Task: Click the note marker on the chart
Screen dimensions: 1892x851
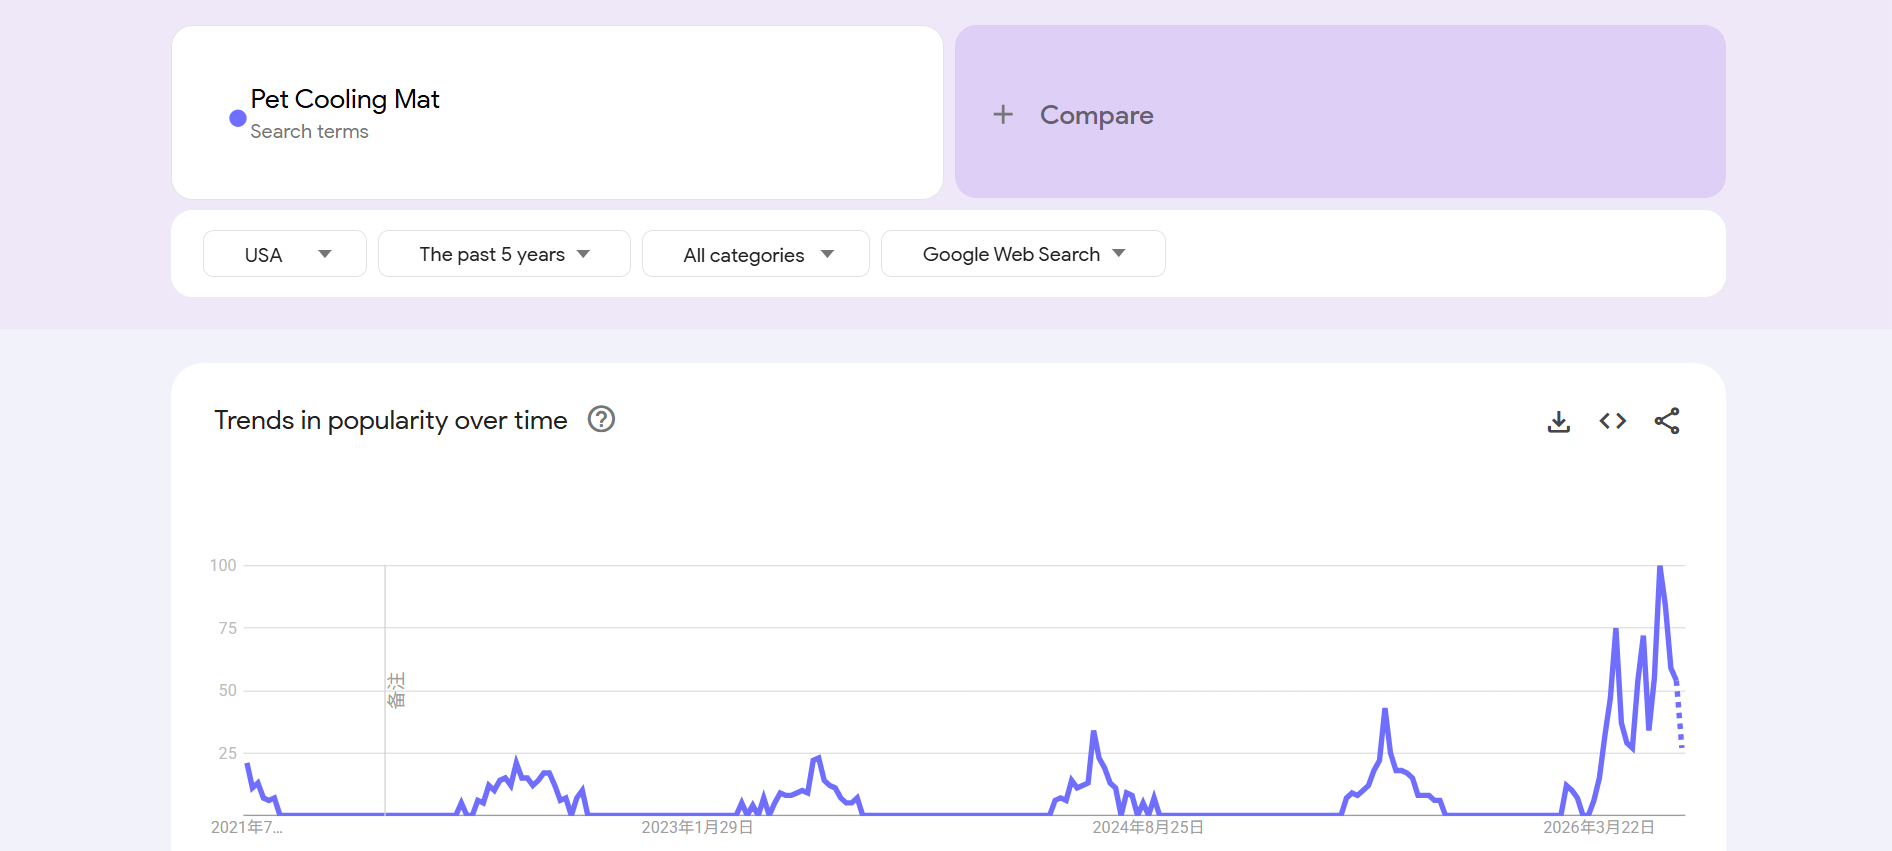Action: [396, 690]
